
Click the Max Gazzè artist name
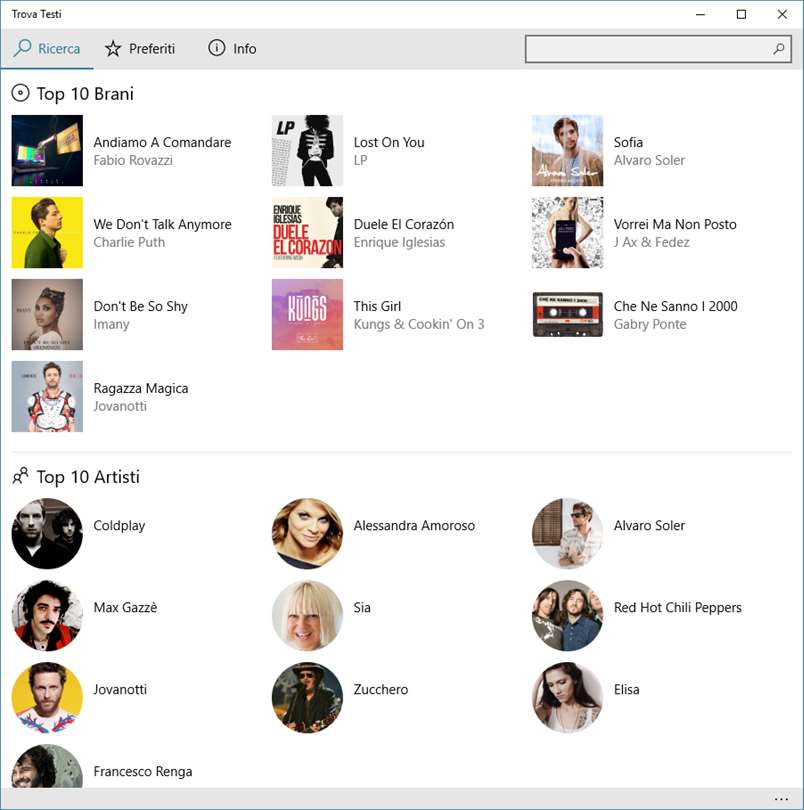point(125,608)
